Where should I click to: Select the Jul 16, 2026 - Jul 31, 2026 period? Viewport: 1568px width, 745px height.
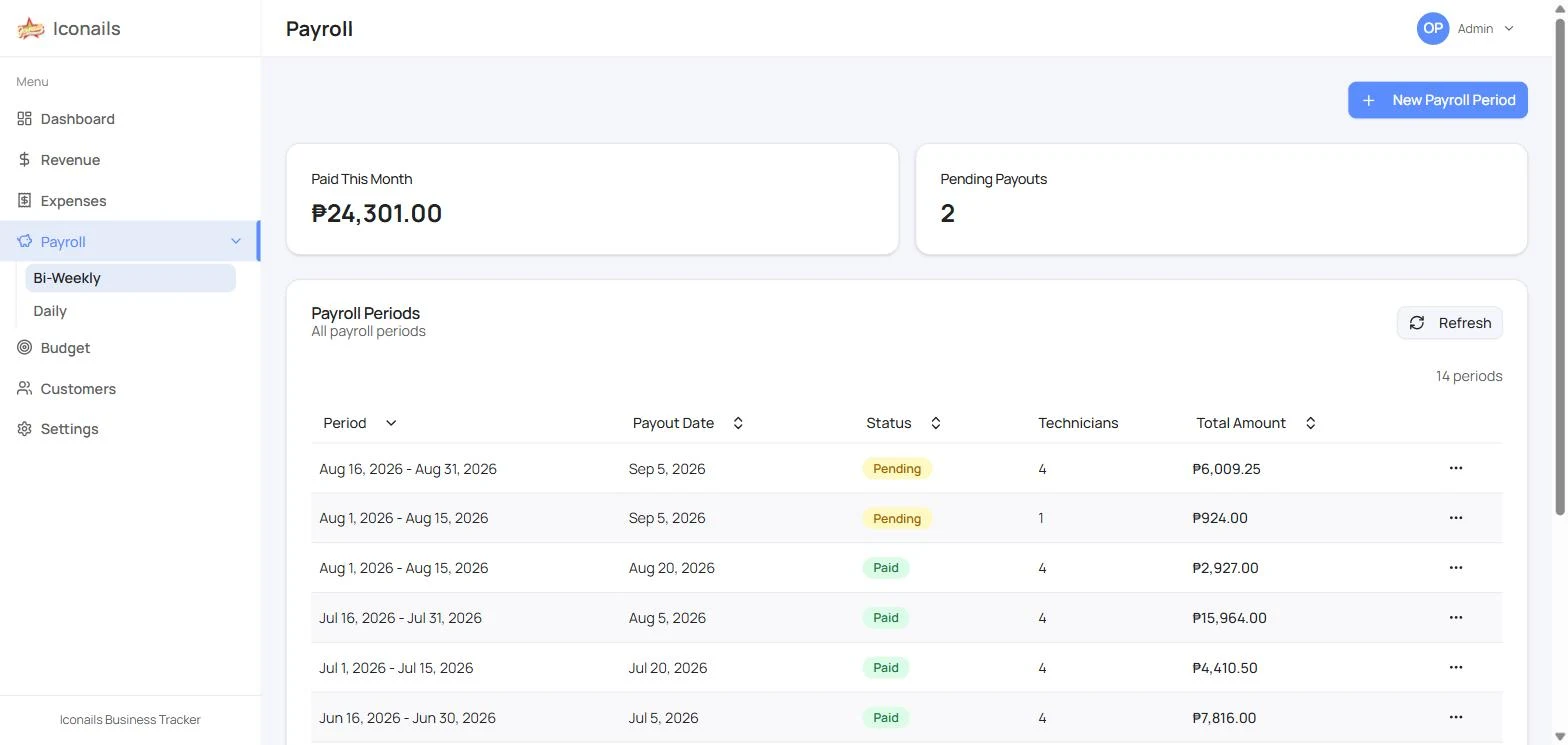pos(400,618)
